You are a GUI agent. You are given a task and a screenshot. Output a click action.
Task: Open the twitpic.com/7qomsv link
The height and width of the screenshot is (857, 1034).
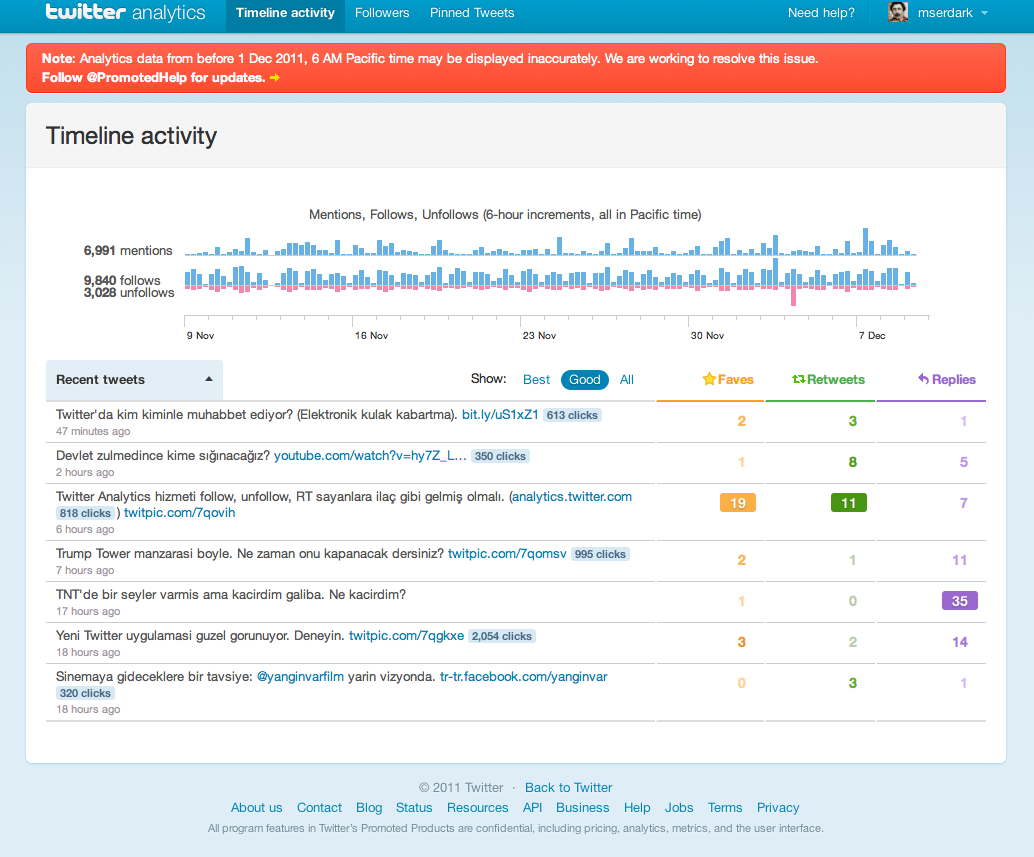[x=507, y=553]
